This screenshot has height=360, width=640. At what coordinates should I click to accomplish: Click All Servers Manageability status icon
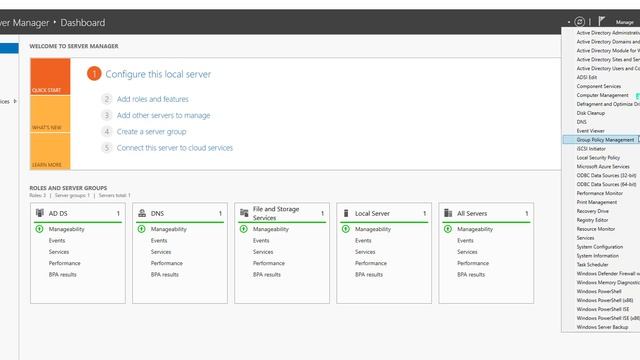tap(448, 229)
